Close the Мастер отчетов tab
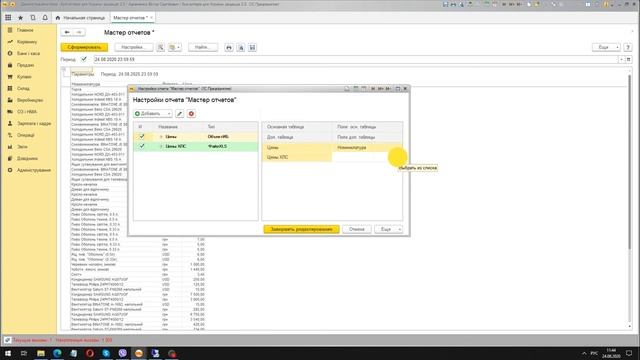The image size is (640, 360). click(151, 18)
